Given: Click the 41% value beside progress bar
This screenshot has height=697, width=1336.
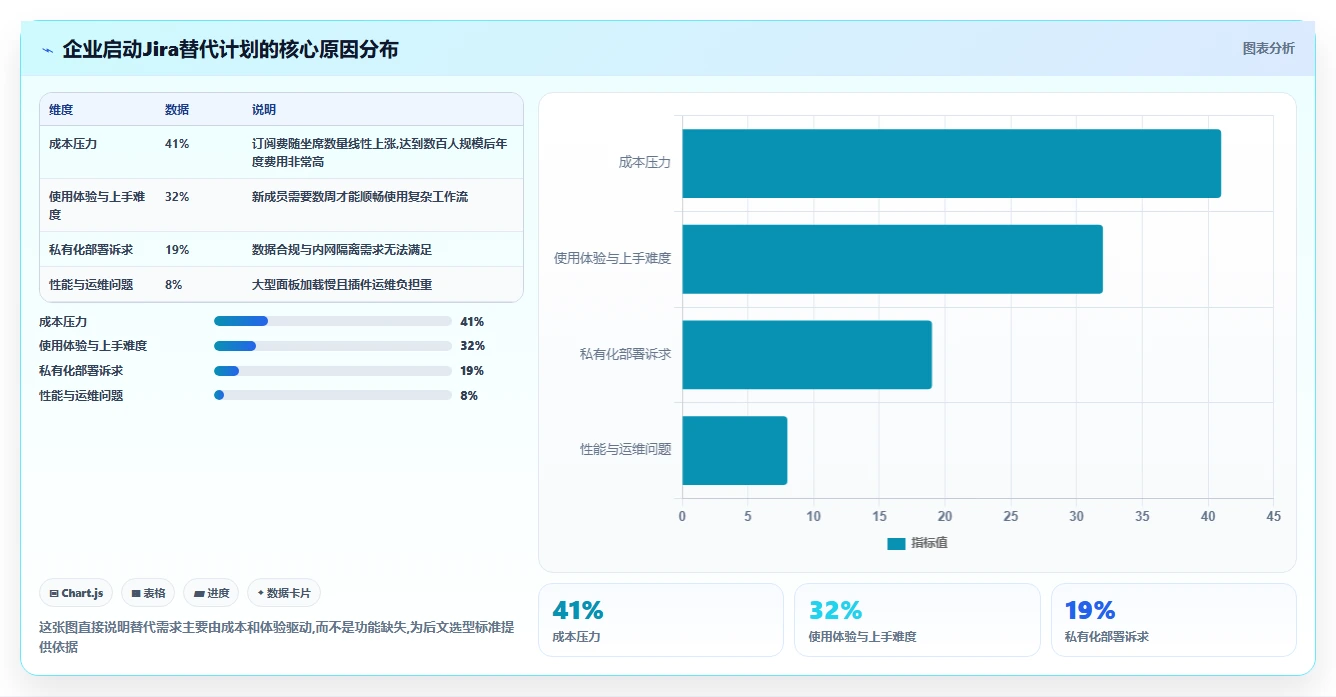Looking at the screenshot, I should click(472, 322).
